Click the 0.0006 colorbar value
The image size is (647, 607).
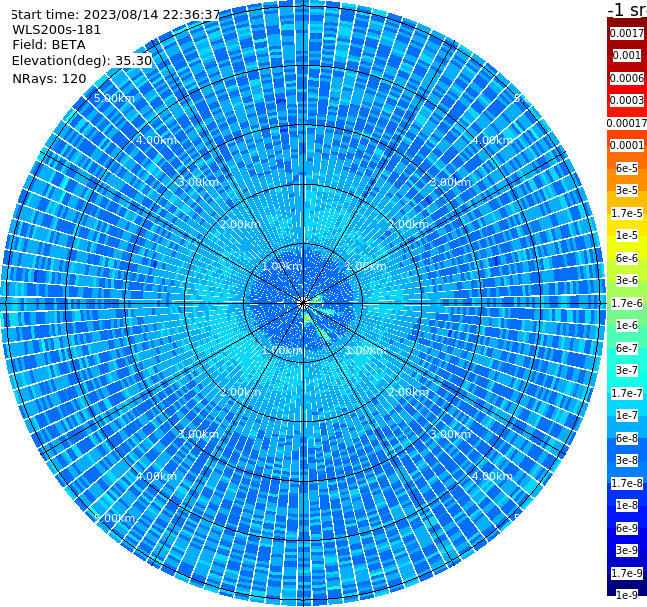click(x=627, y=78)
